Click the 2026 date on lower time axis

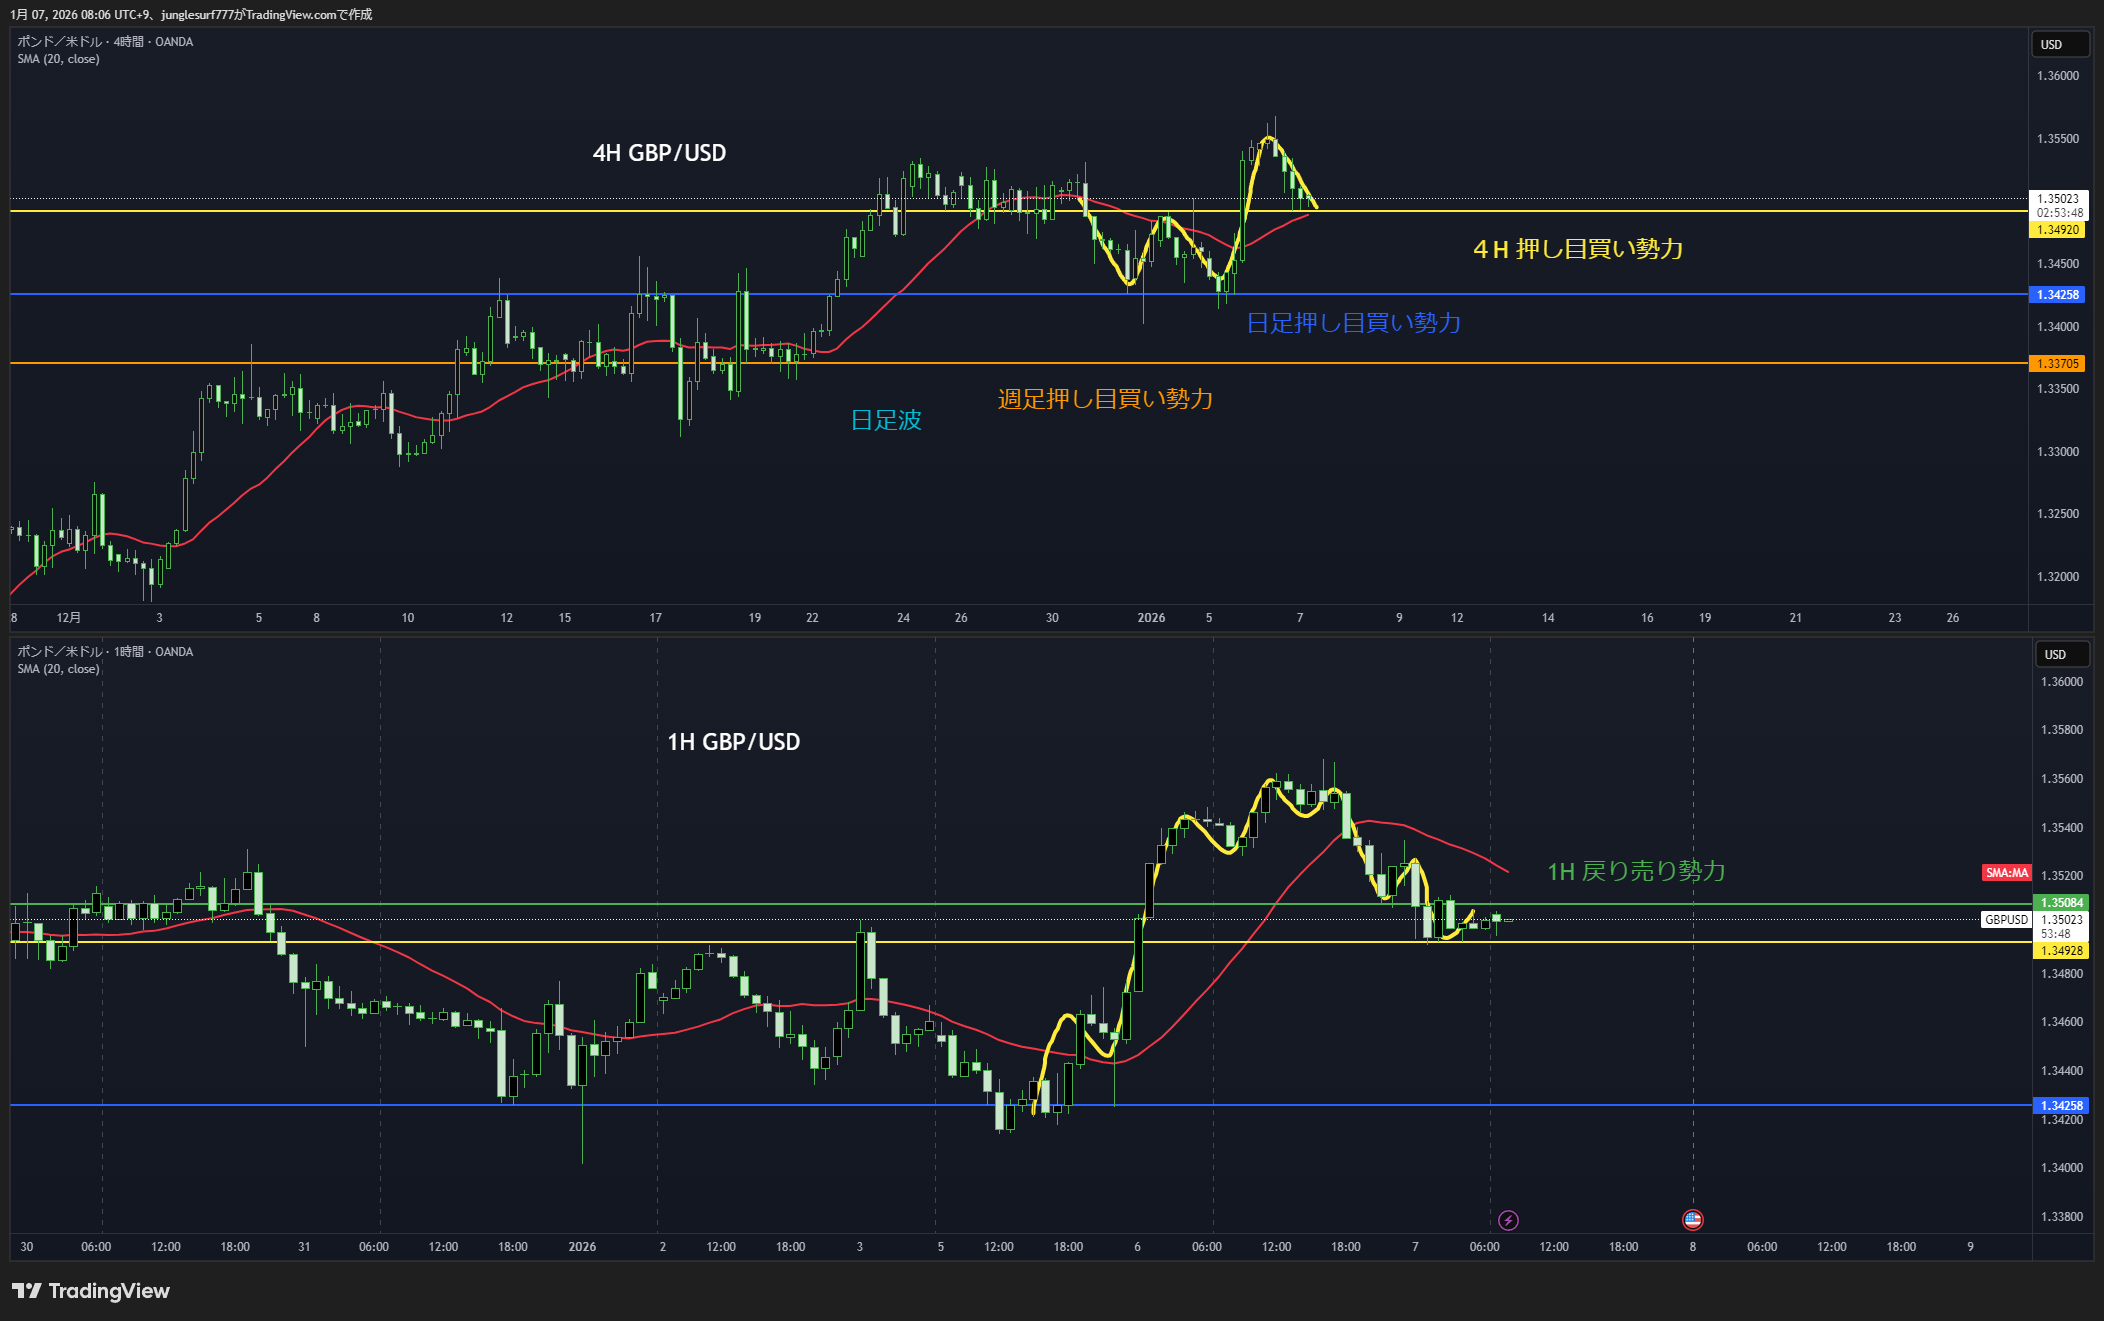582,1247
